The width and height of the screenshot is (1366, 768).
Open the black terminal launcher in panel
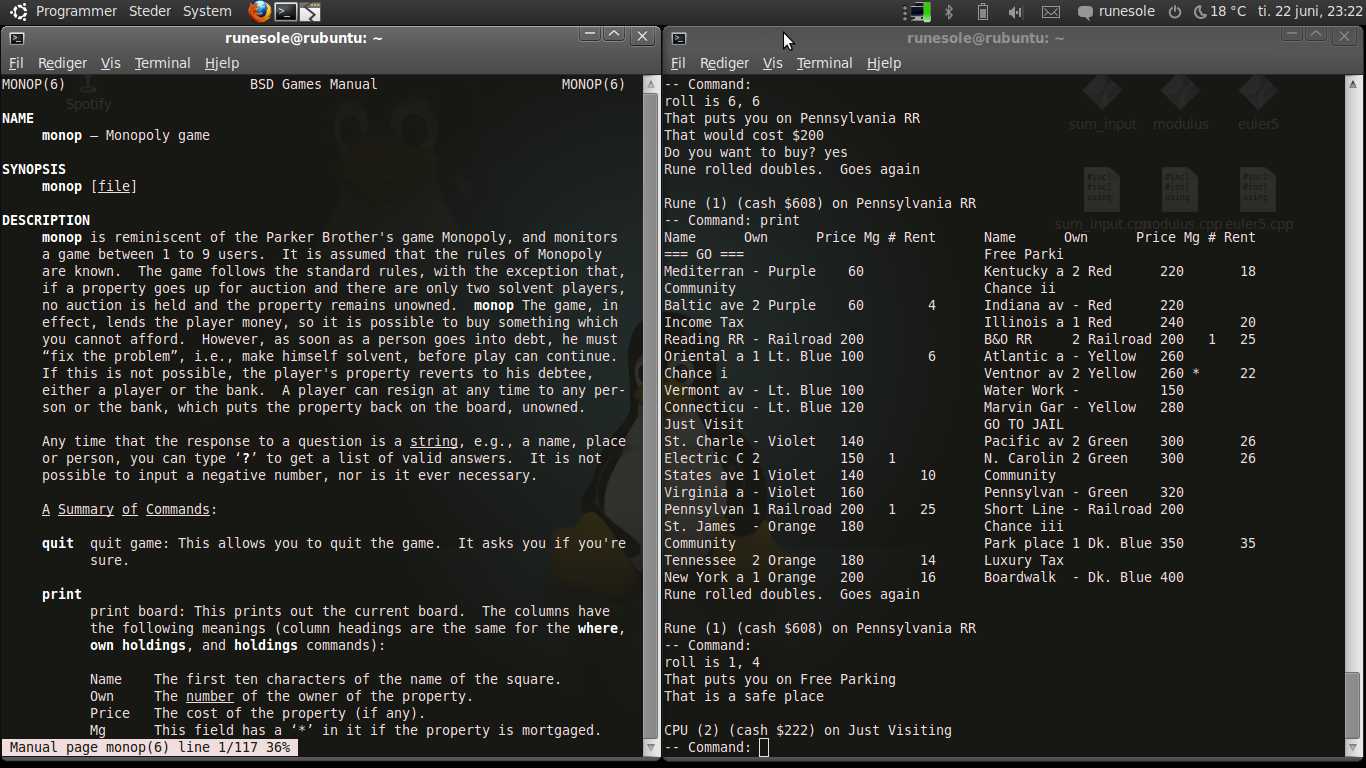(286, 12)
